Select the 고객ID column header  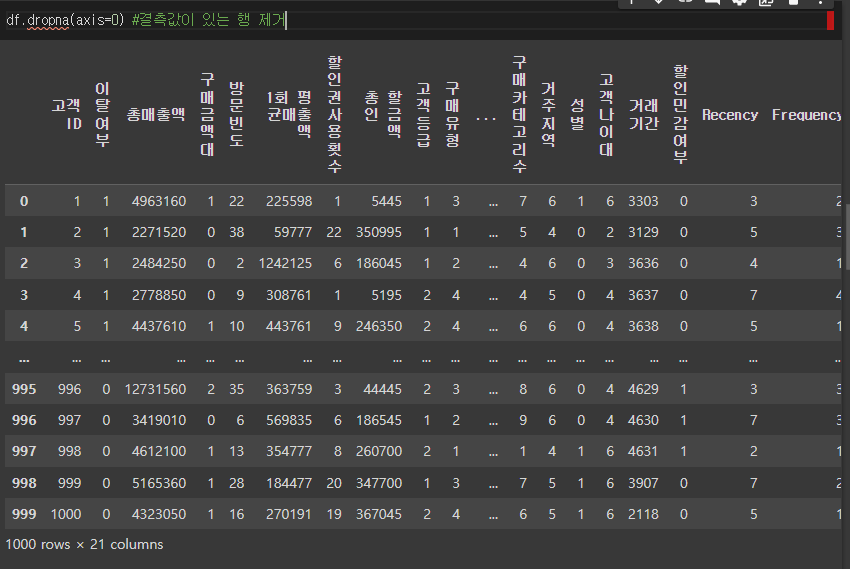(x=67, y=114)
